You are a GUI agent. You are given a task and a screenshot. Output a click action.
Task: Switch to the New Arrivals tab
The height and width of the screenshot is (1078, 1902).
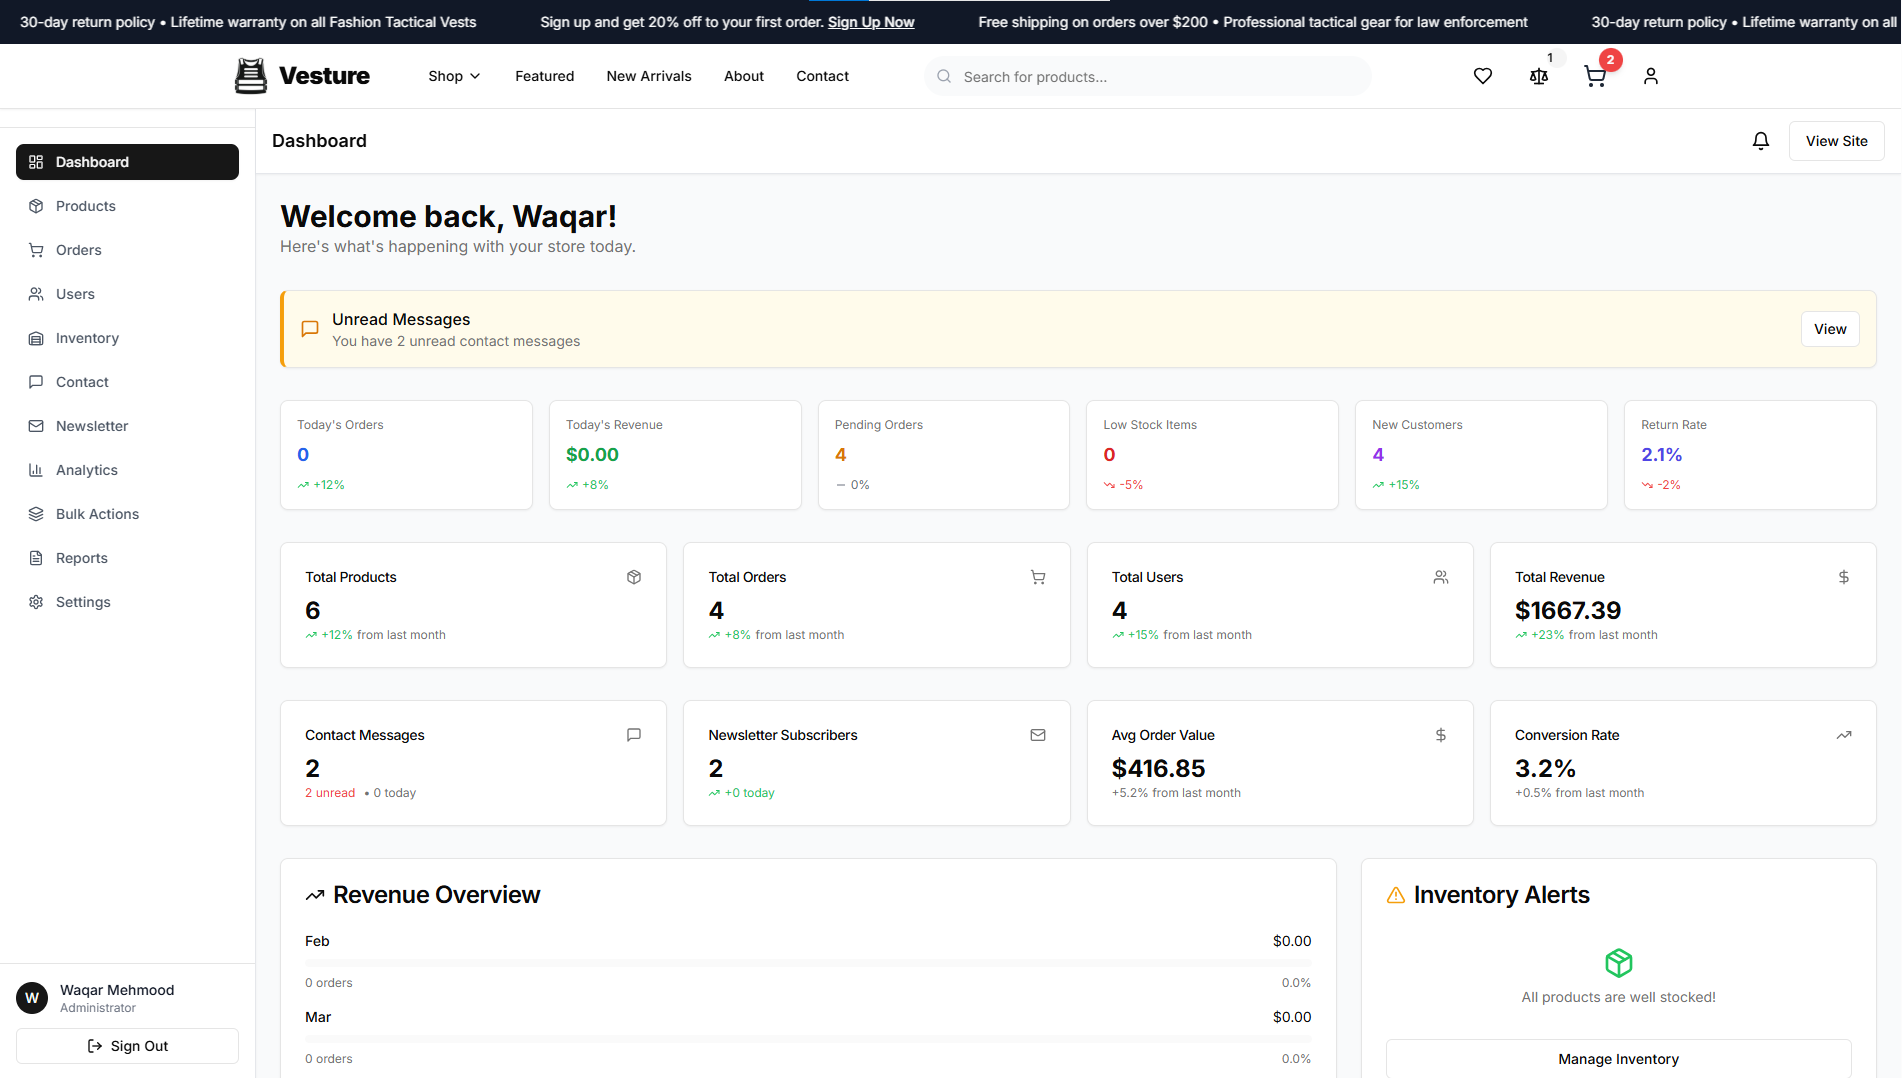coord(648,76)
